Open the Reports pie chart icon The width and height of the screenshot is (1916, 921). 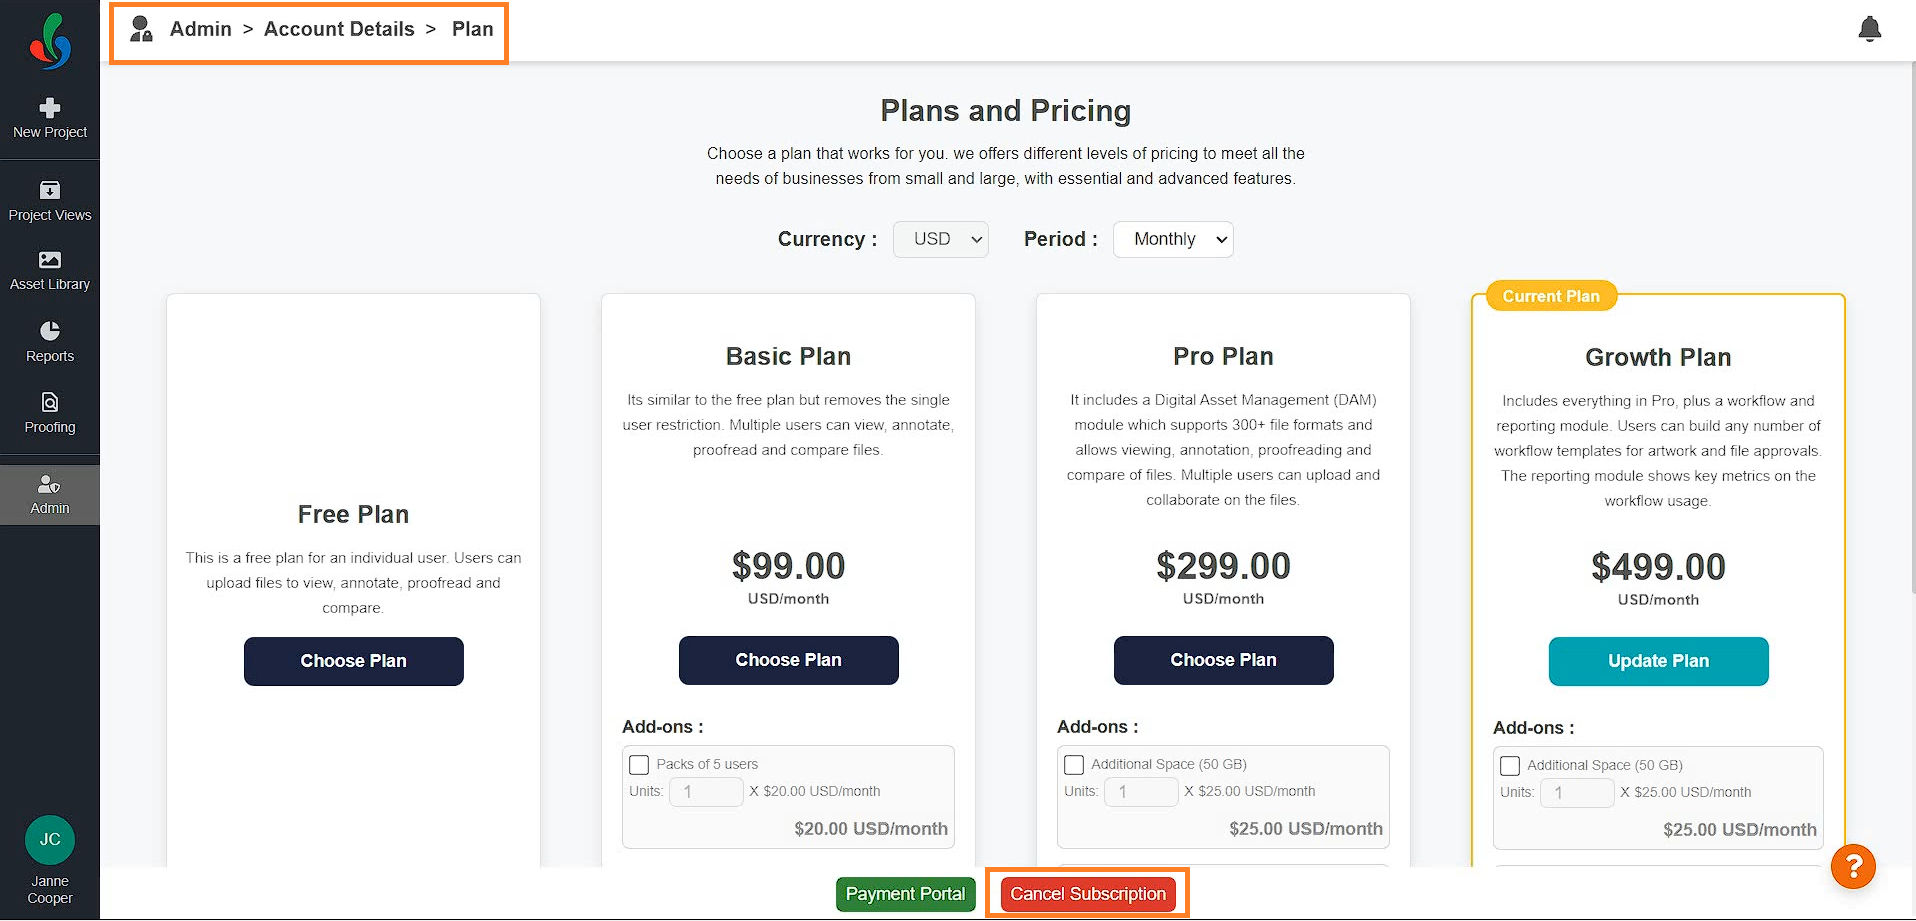(x=50, y=331)
